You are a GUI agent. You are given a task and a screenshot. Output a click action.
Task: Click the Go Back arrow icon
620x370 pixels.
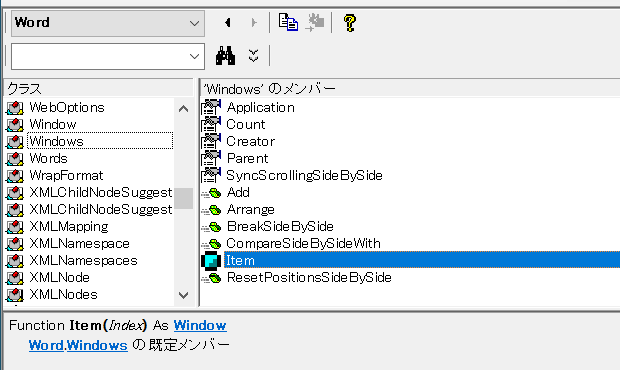pos(228,23)
